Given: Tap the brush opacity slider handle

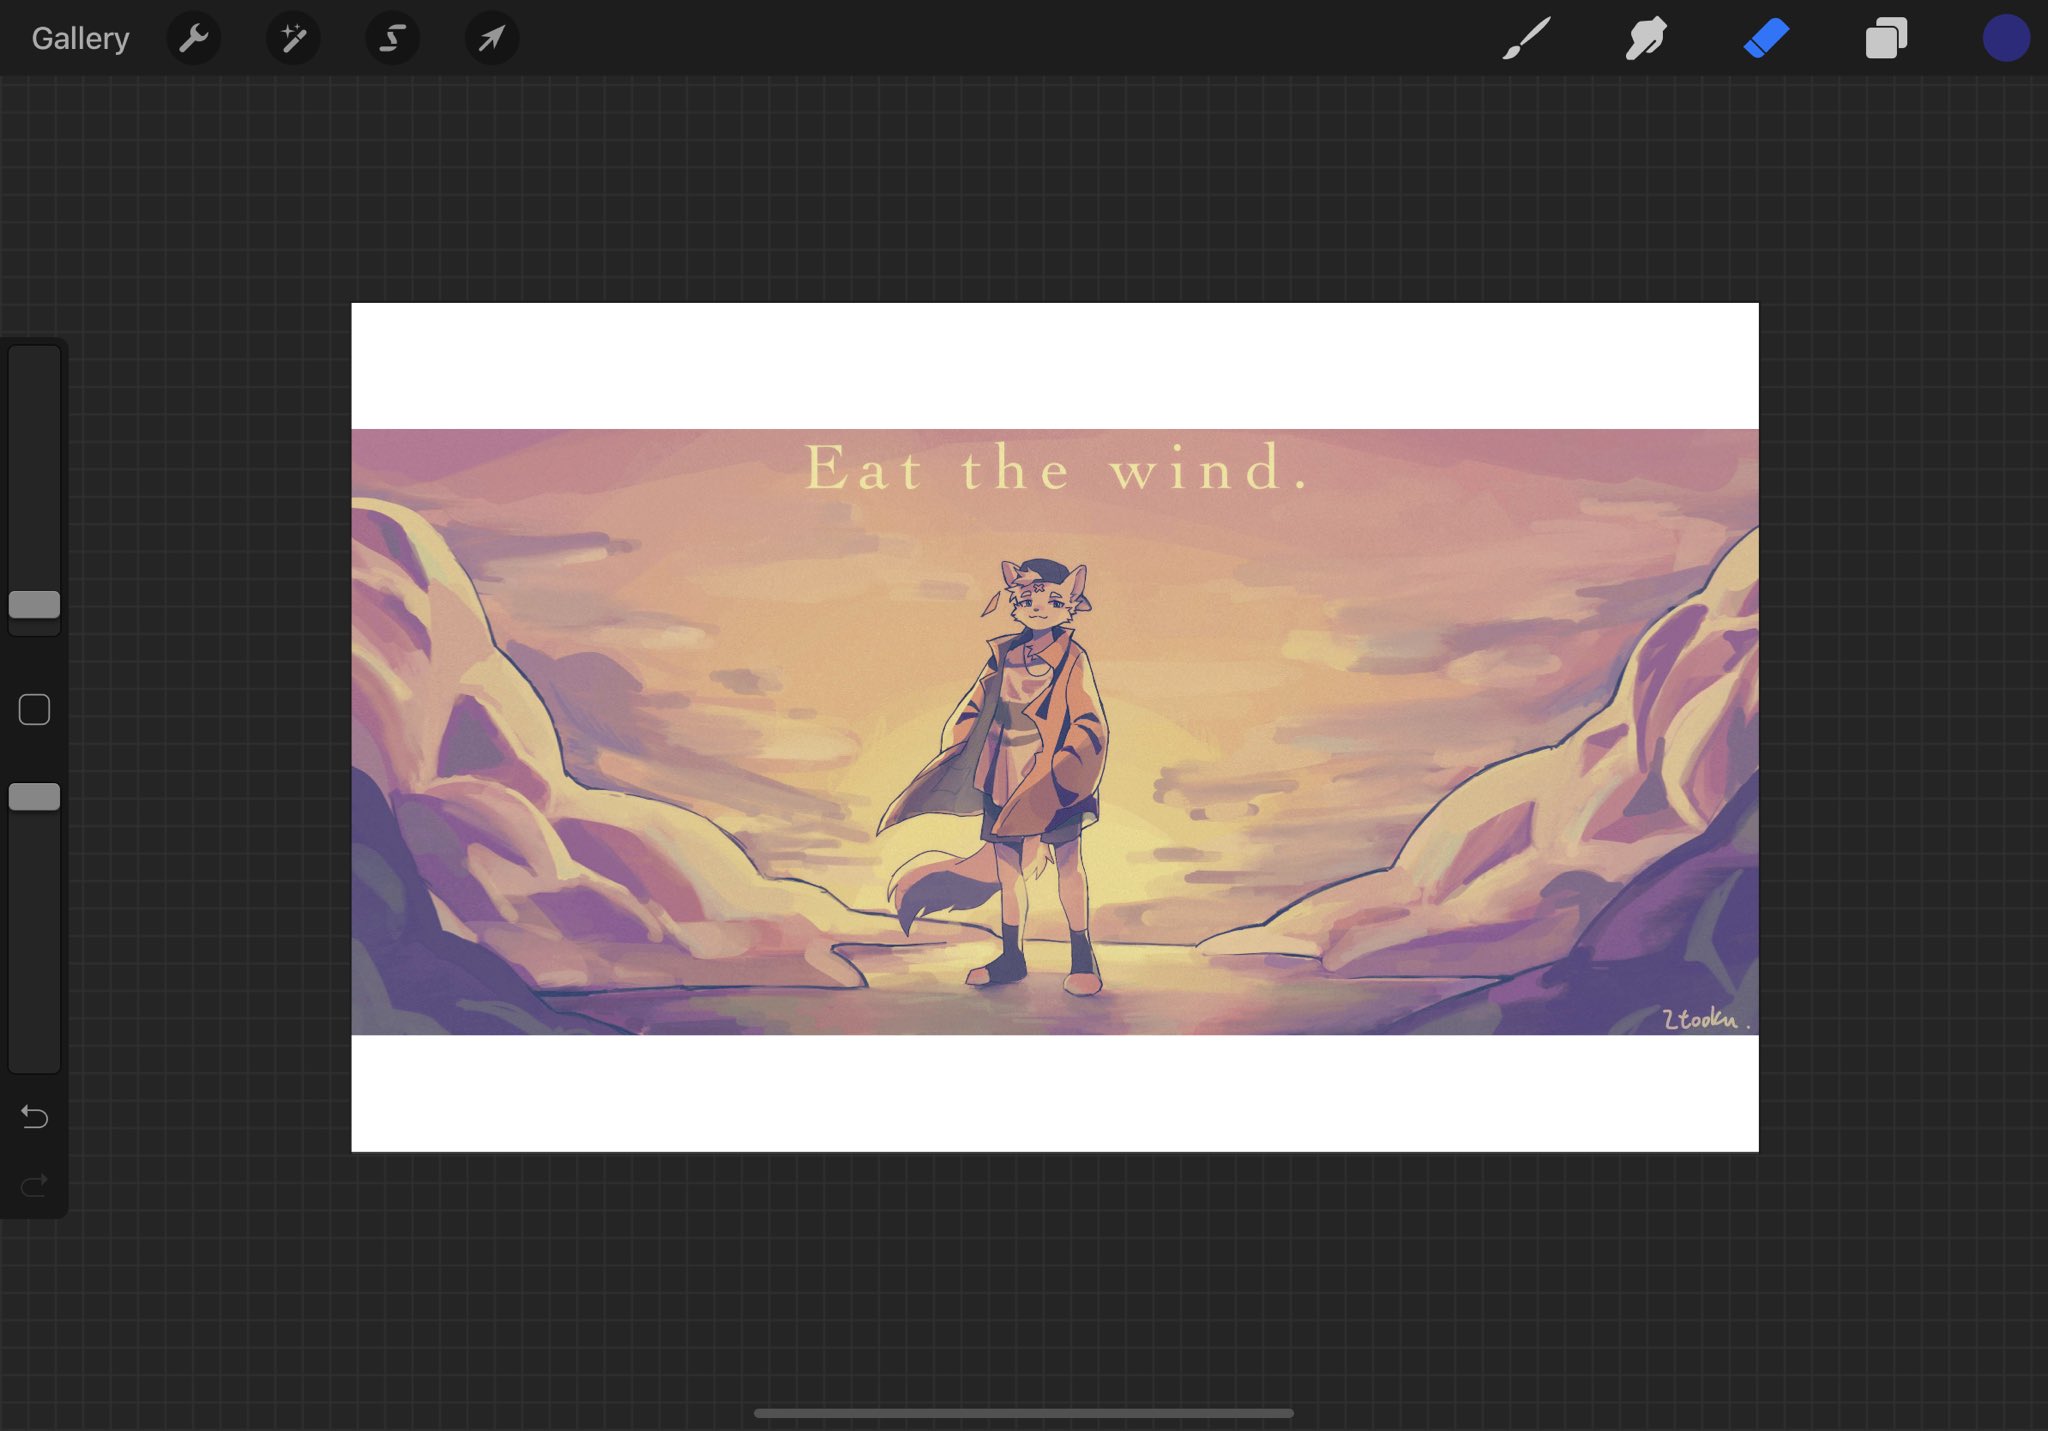Looking at the screenshot, I should pos(35,797).
